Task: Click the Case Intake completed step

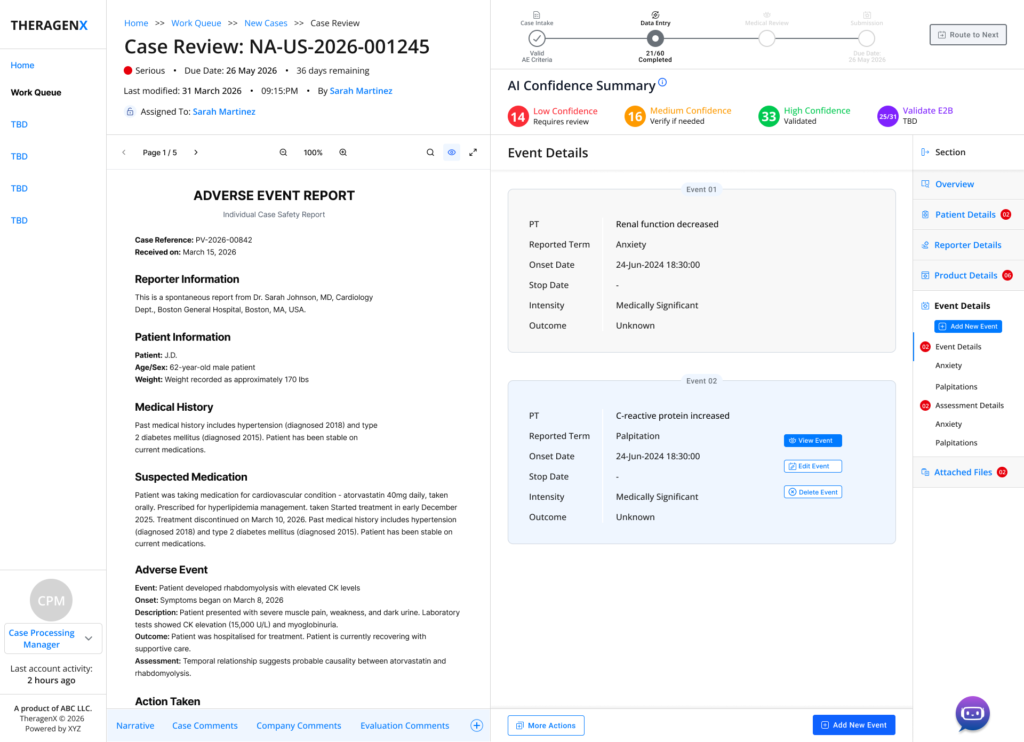Action: point(537,38)
